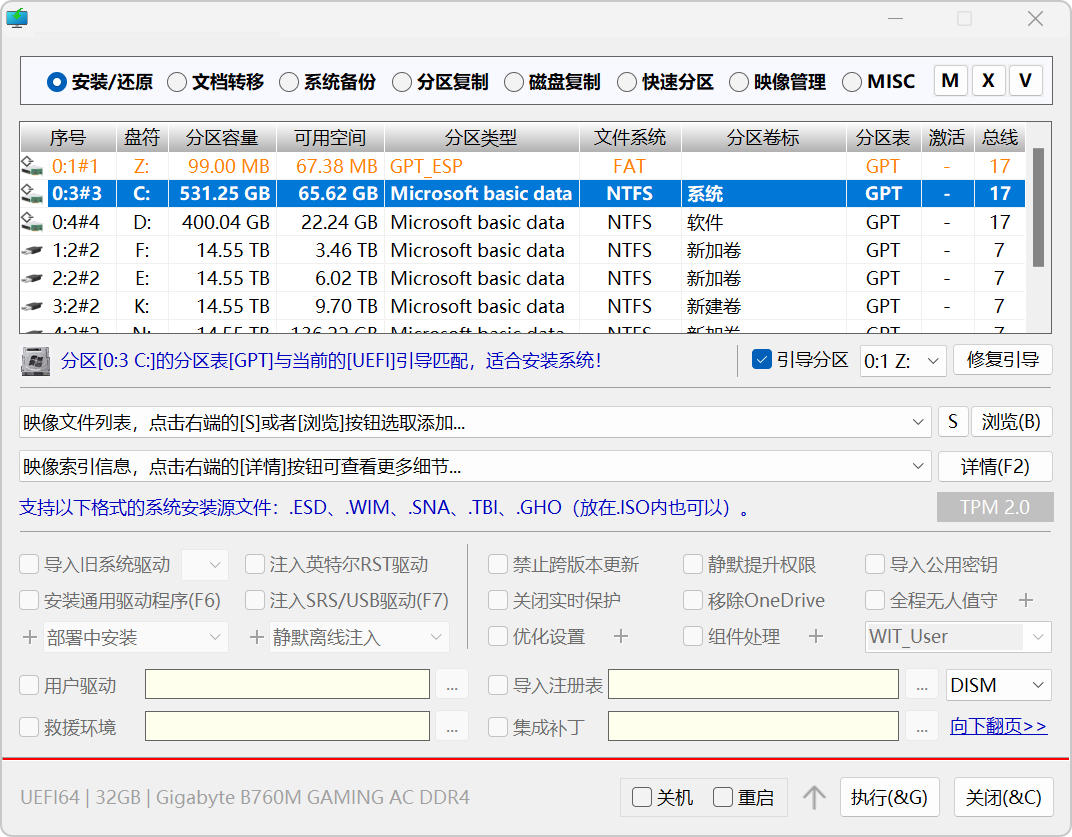Viewport: 1072px width, 837px height.
Task: Open the DISM dropdown
Action: click(x=998, y=685)
